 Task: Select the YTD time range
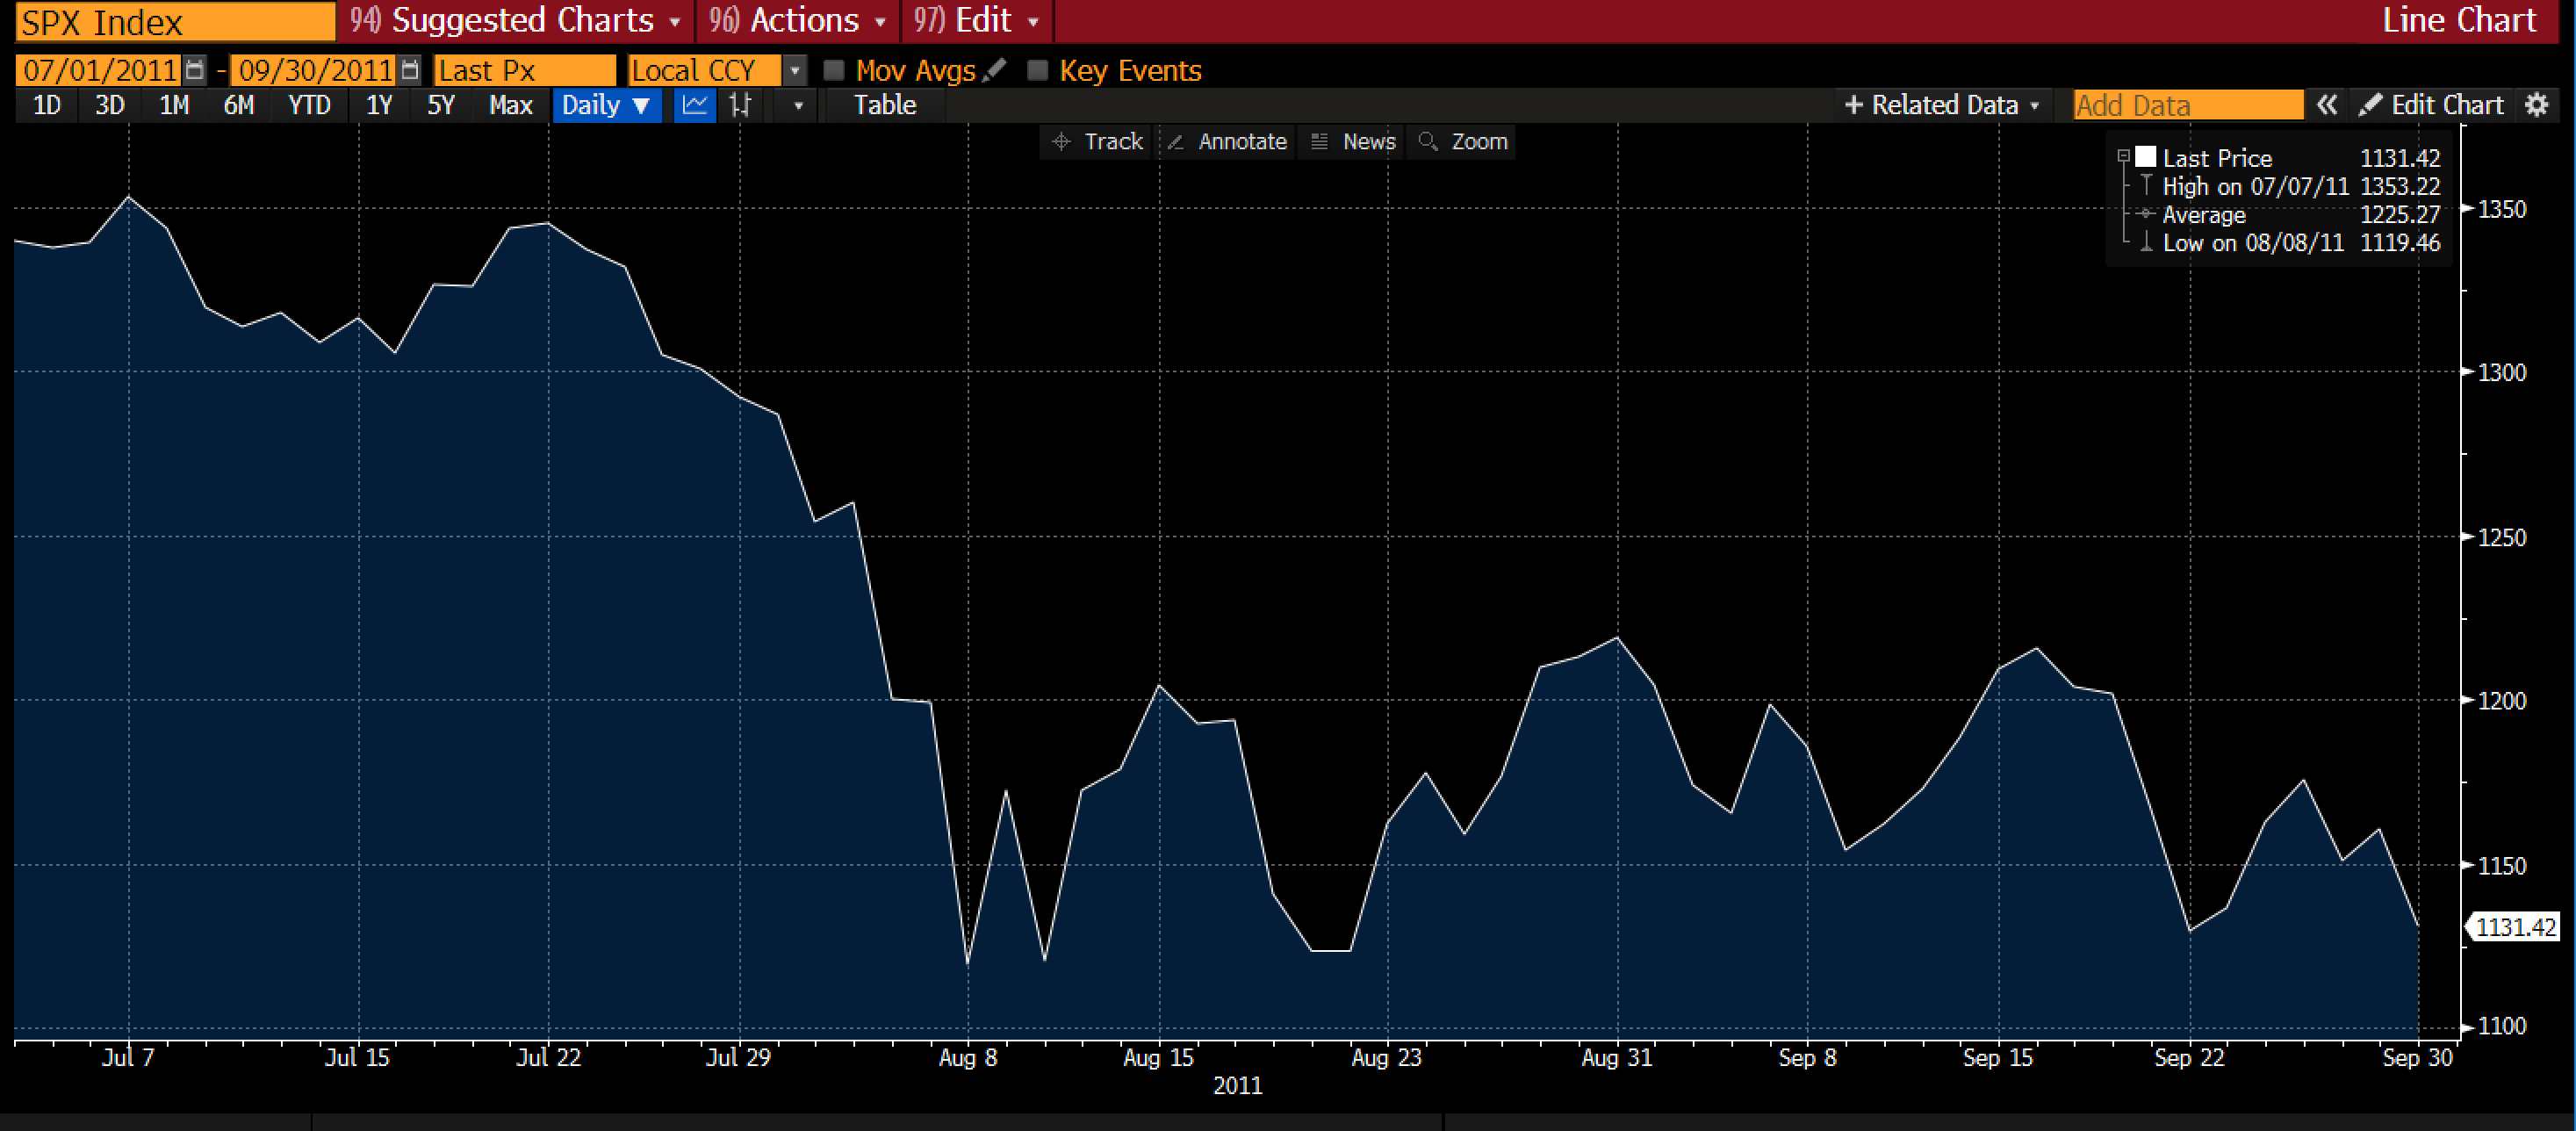pyautogui.click(x=309, y=105)
